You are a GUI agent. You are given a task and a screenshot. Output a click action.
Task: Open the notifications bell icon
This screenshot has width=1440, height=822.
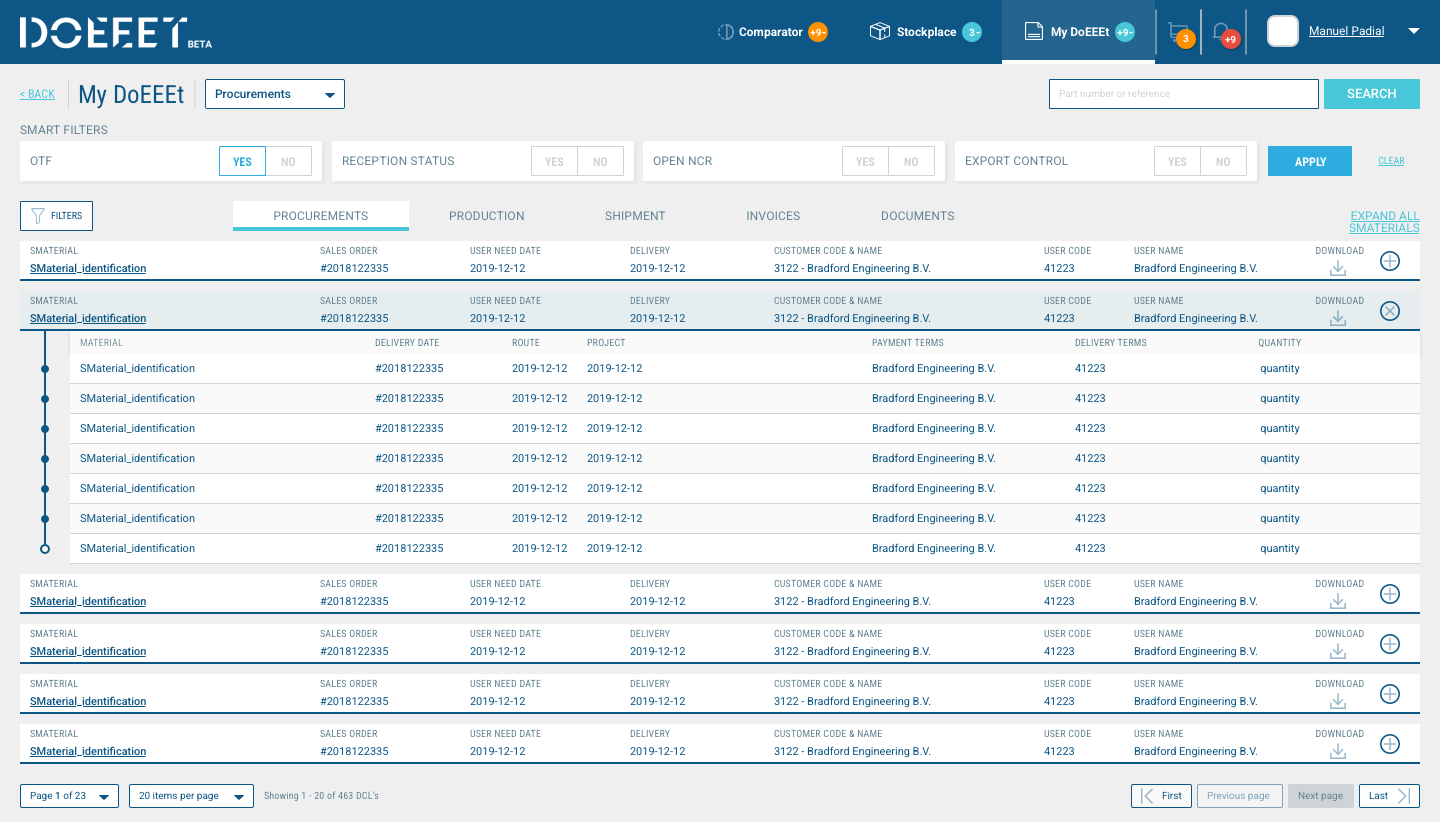pos(1221,32)
